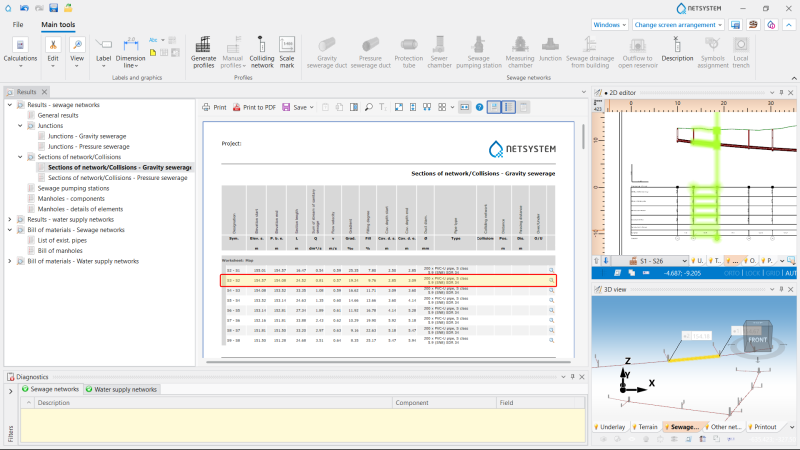The height and width of the screenshot is (450, 800).
Task: Open Bill of manholes tree item
Action: (60, 251)
